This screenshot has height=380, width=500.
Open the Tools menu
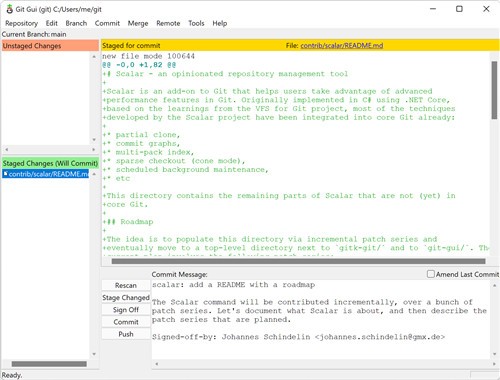click(x=196, y=23)
